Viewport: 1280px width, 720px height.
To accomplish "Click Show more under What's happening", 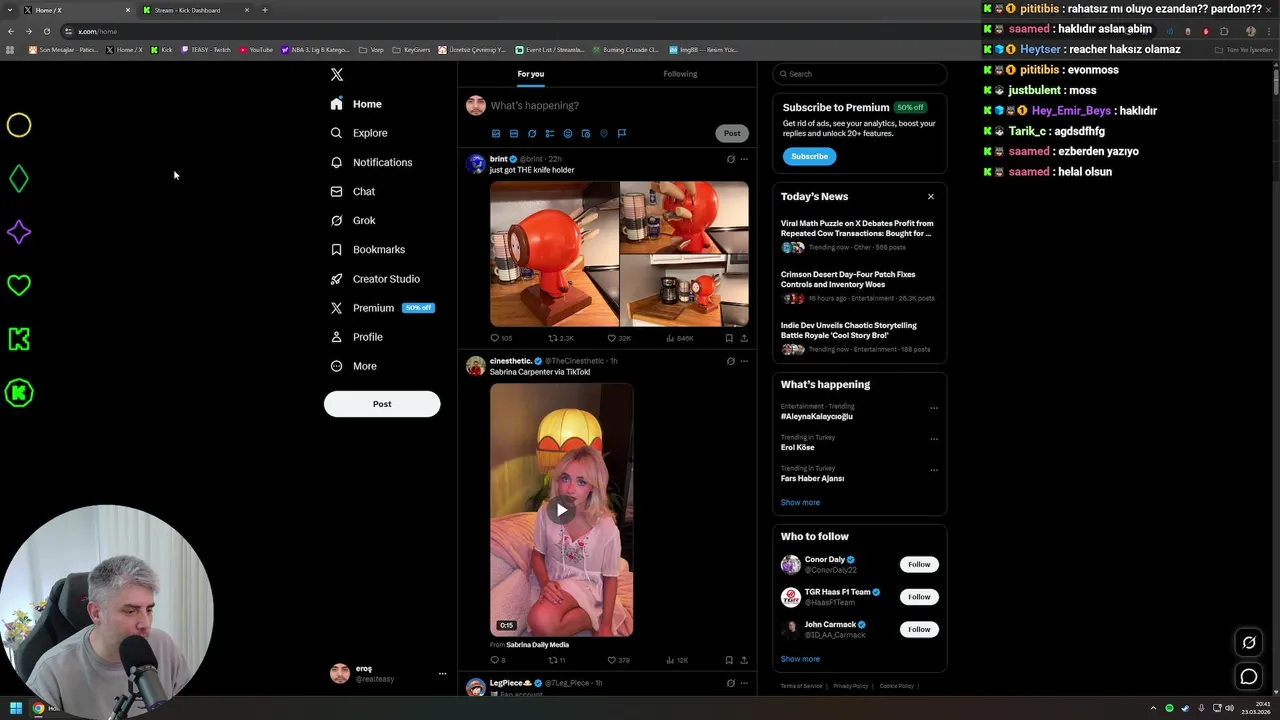I will tap(800, 503).
